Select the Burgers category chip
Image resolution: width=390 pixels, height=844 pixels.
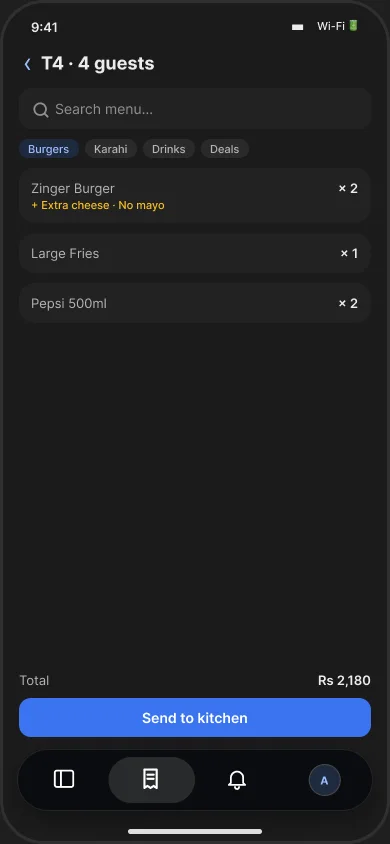click(48, 149)
